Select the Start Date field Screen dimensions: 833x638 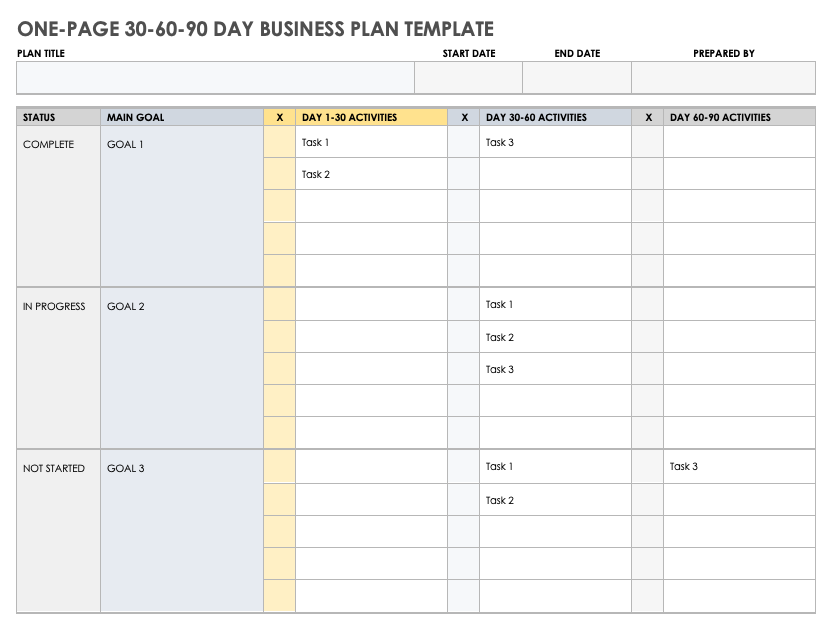pos(468,78)
